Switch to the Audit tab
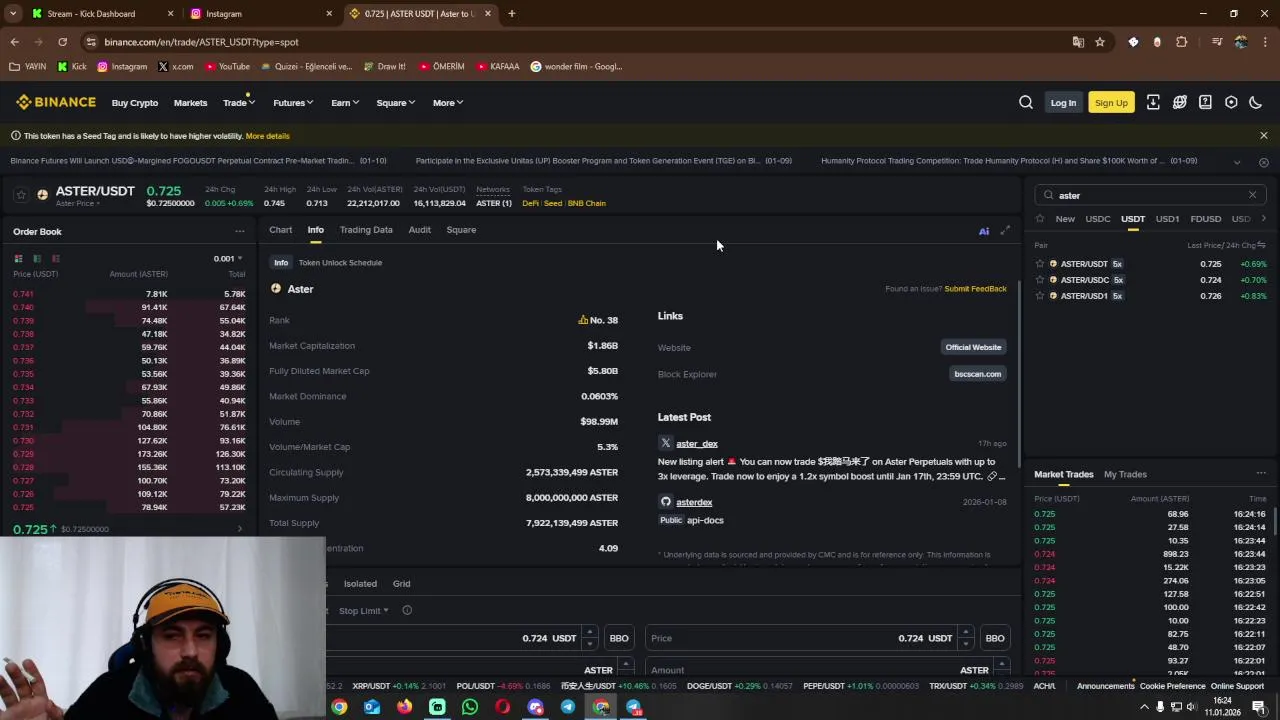Screen dimensions: 1280x720 click(419, 230)
